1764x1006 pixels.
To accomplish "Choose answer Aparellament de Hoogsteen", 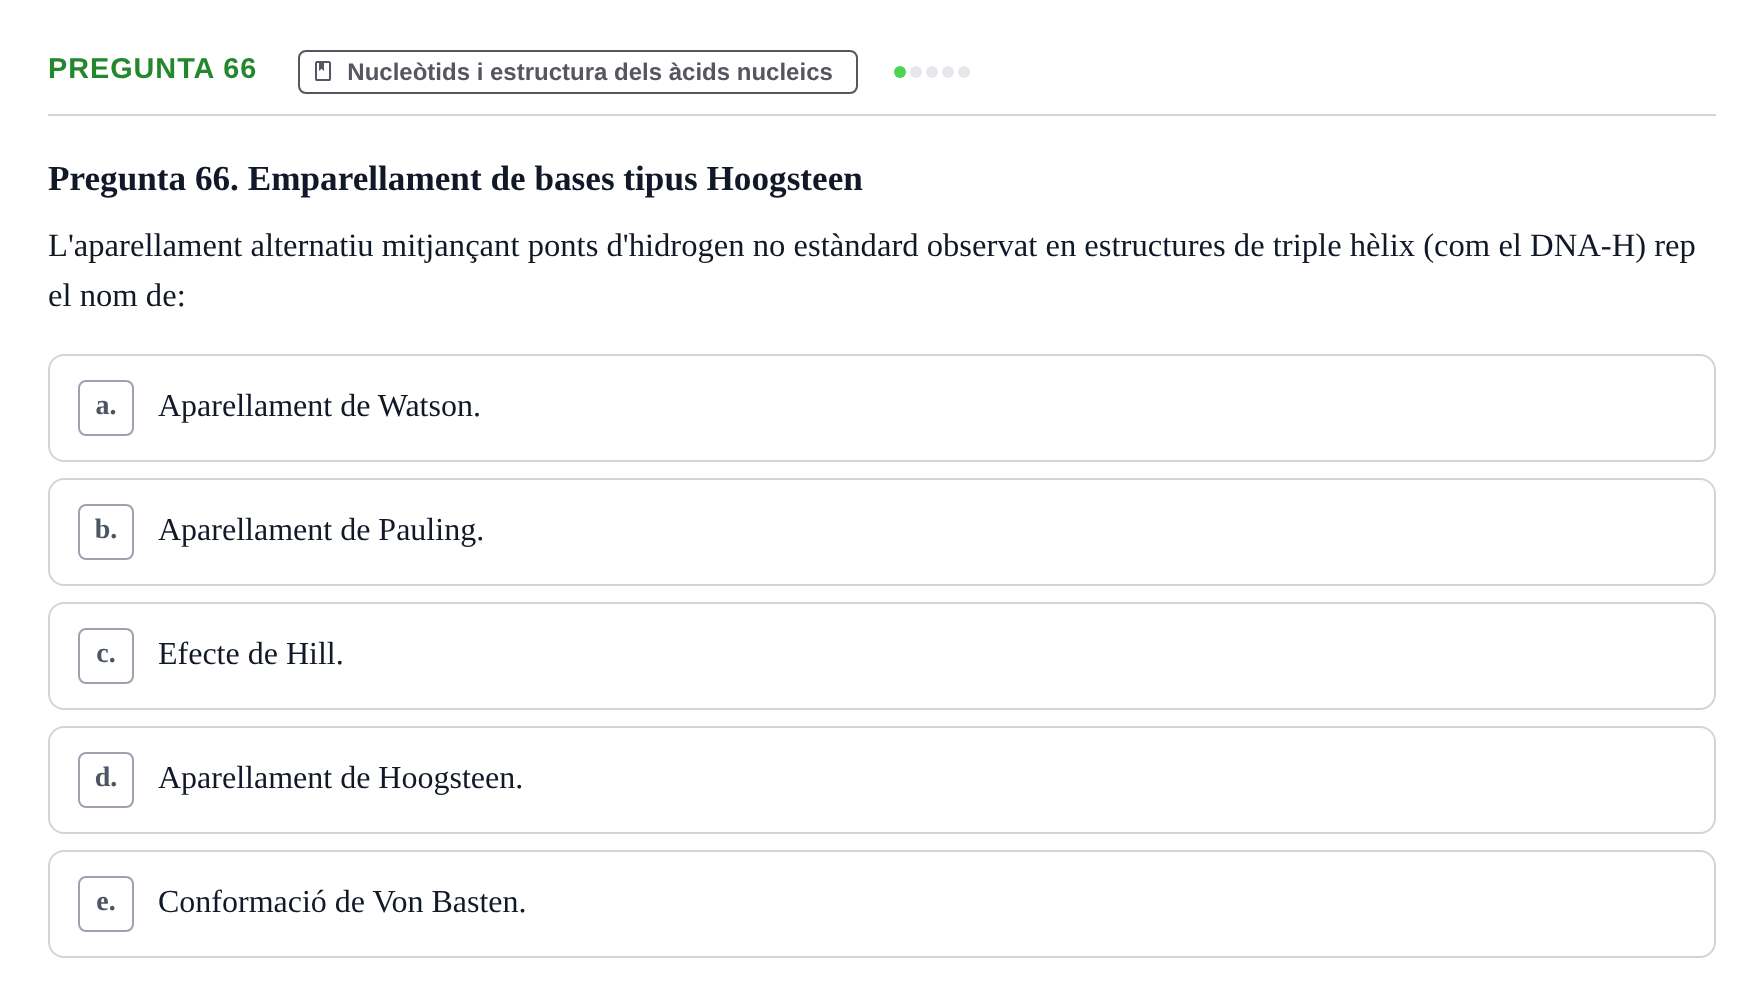I will point(882,780).
